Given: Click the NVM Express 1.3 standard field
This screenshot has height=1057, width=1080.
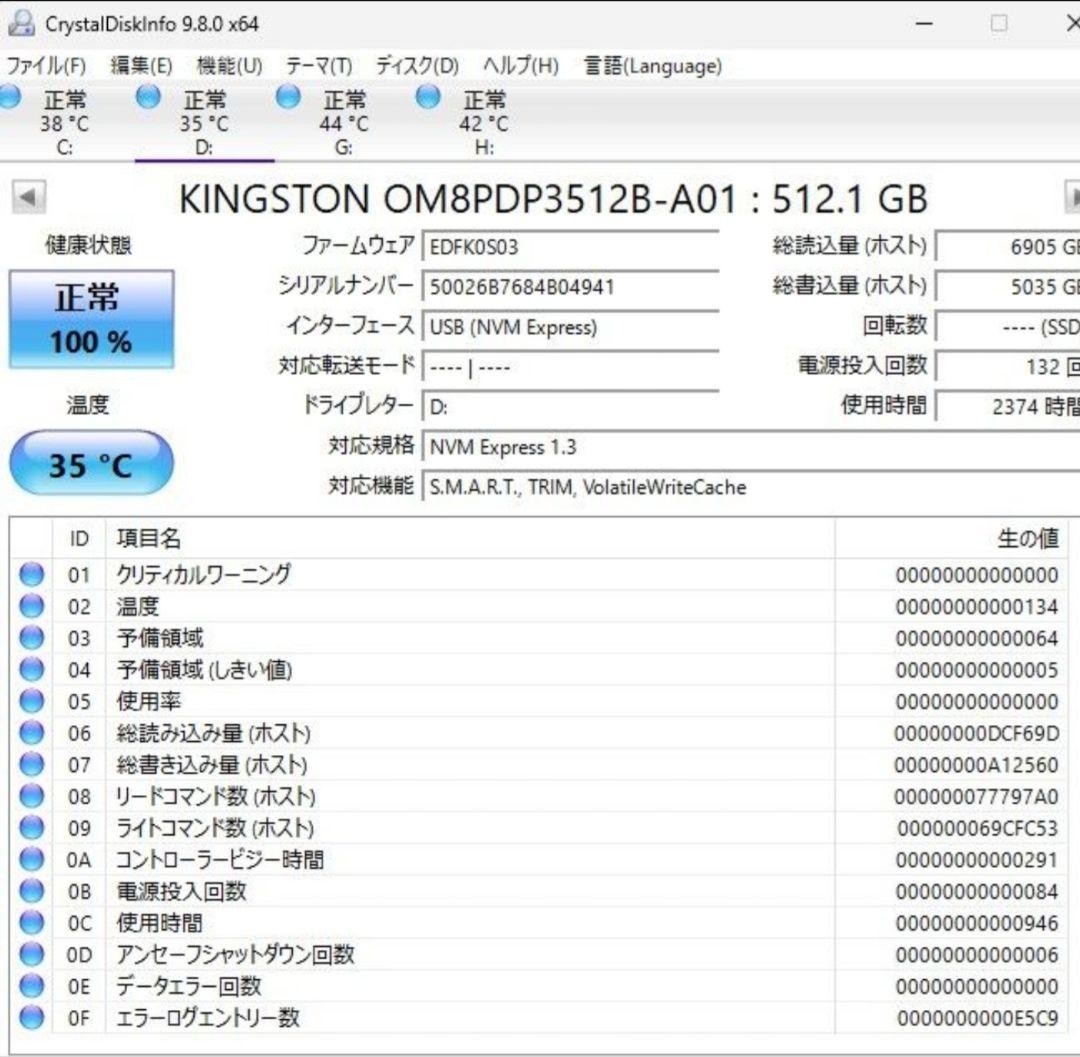Looking at the screenshot, I should click(x=751, y=448).
